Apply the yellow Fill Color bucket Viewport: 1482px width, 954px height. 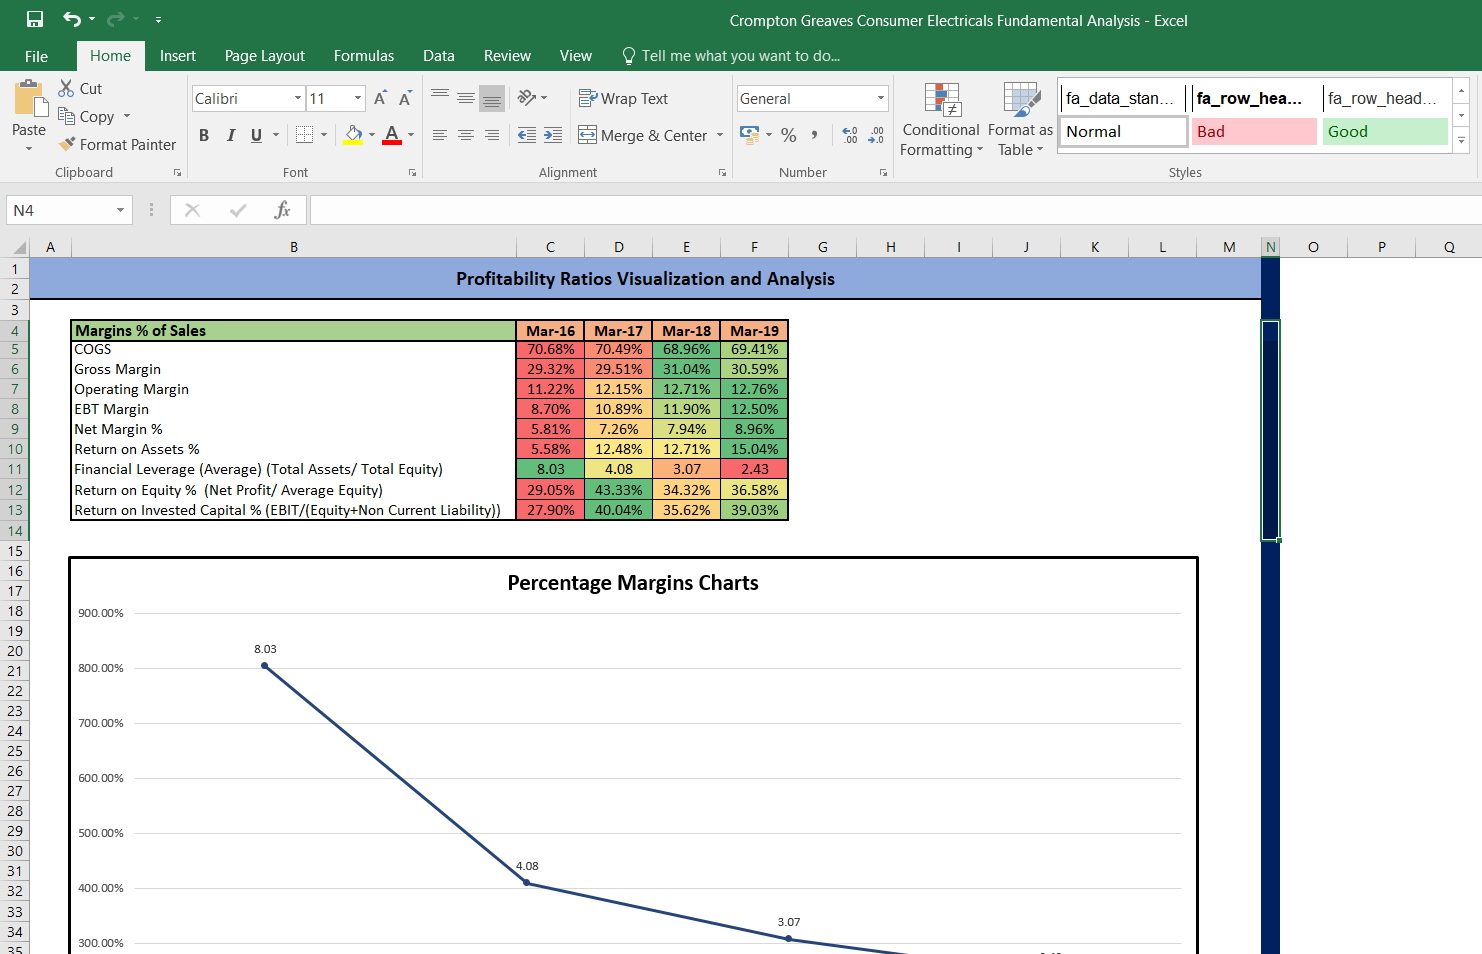[x=354, y=135]
